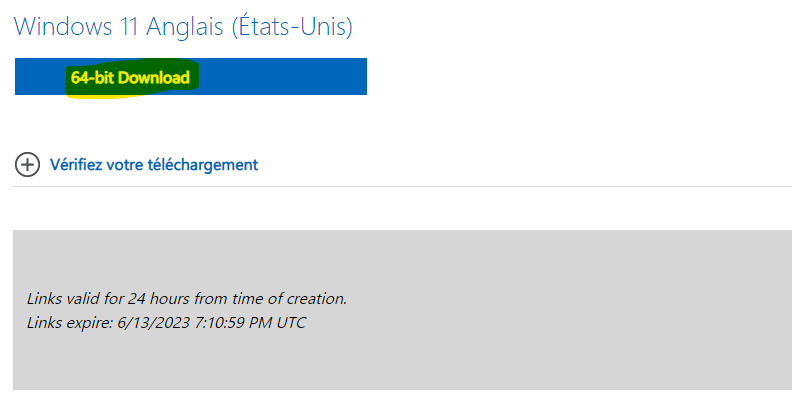Click the 64-bit Download button
Image resolution: width=800 pixels, height=402 pixels.
pyautogui.click(x=191, y=77)
